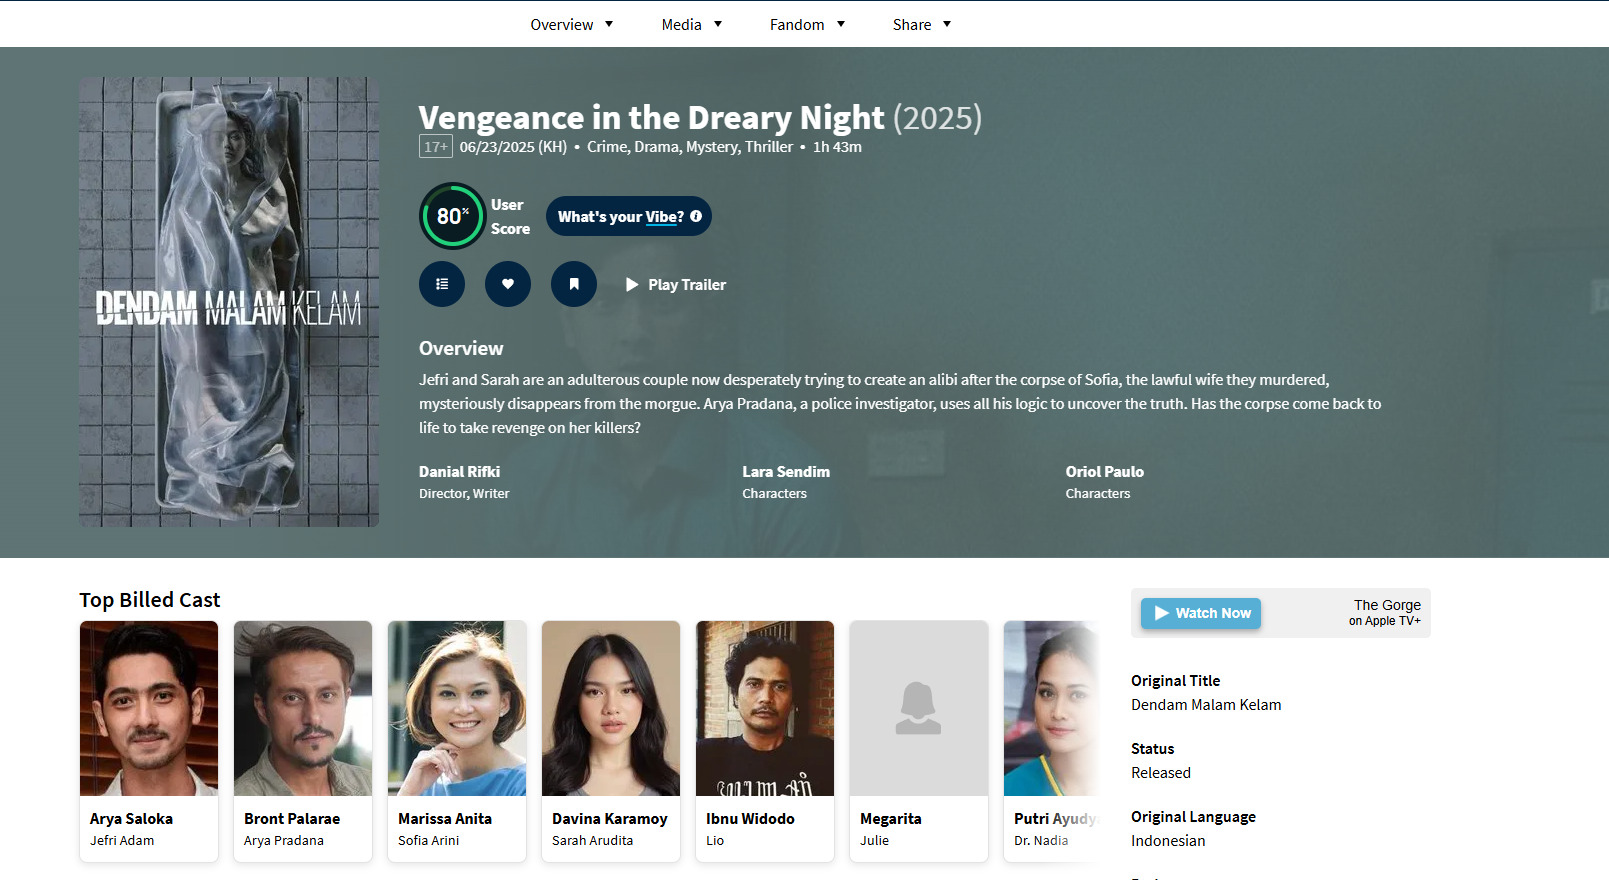Open the Fandom dropdown menu
This screenshot has width=1609, height=880.
point(807,24)
